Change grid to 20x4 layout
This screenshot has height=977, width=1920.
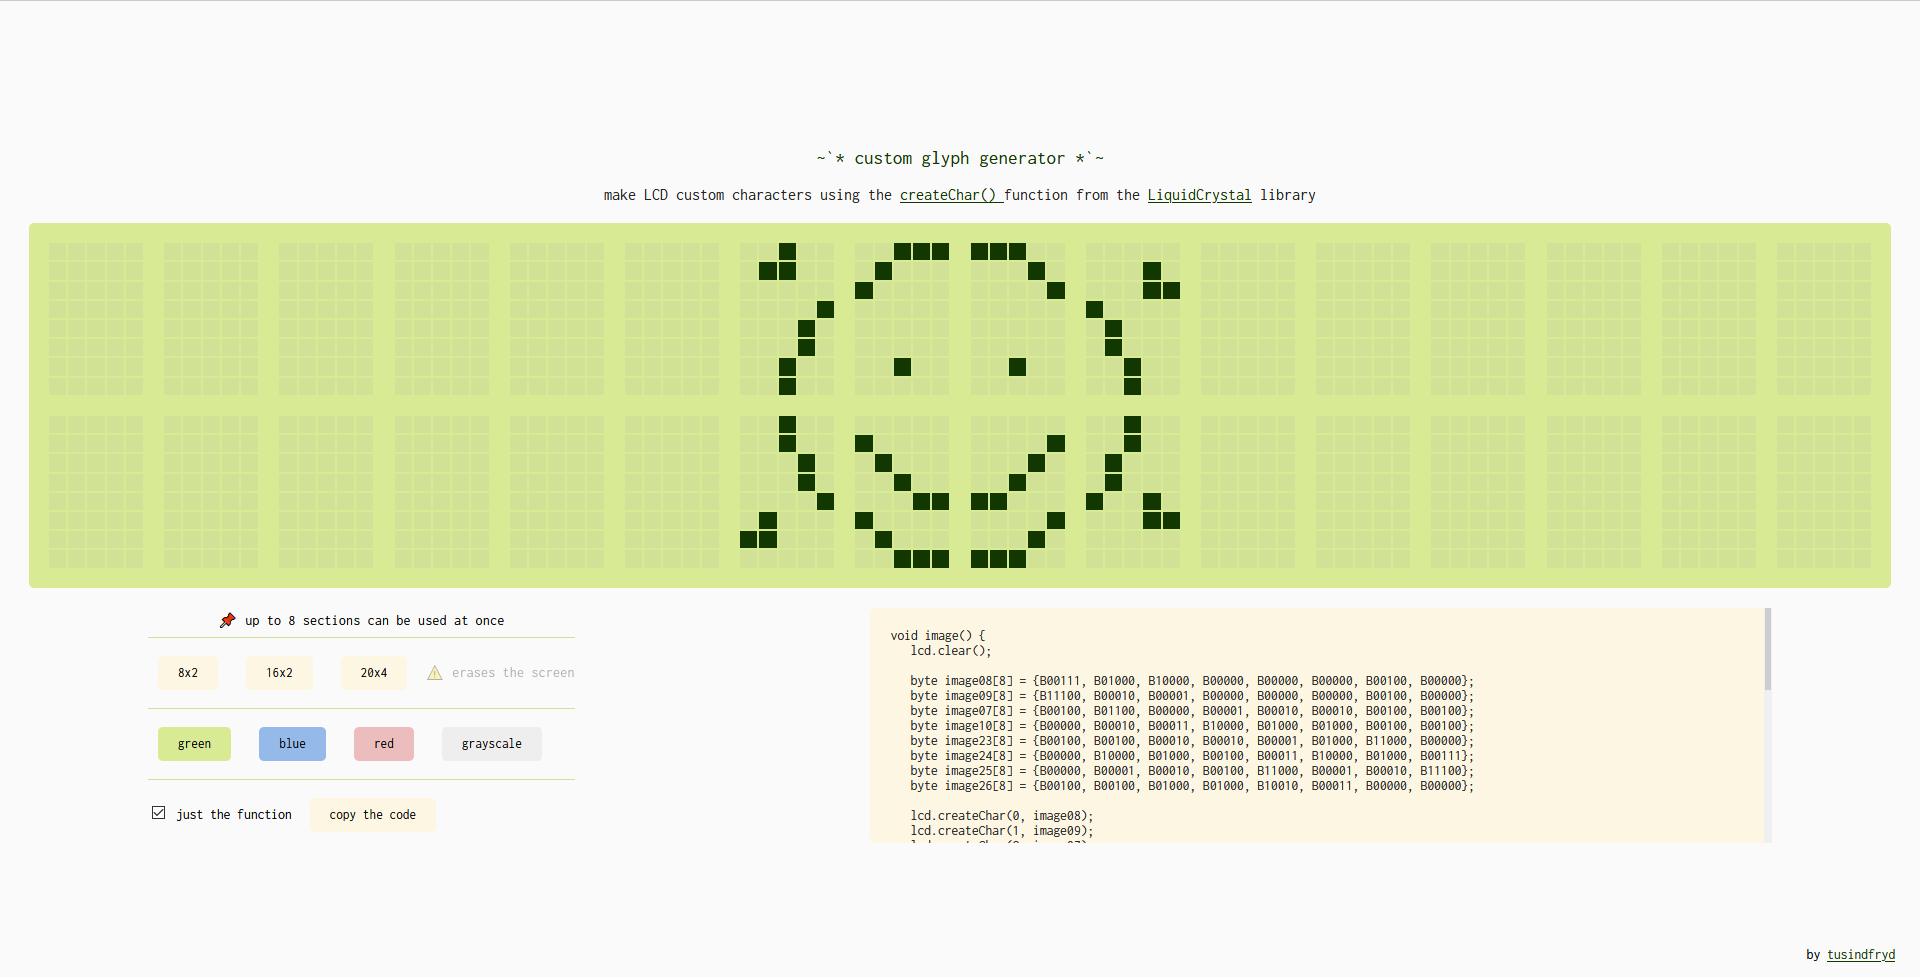373,673
